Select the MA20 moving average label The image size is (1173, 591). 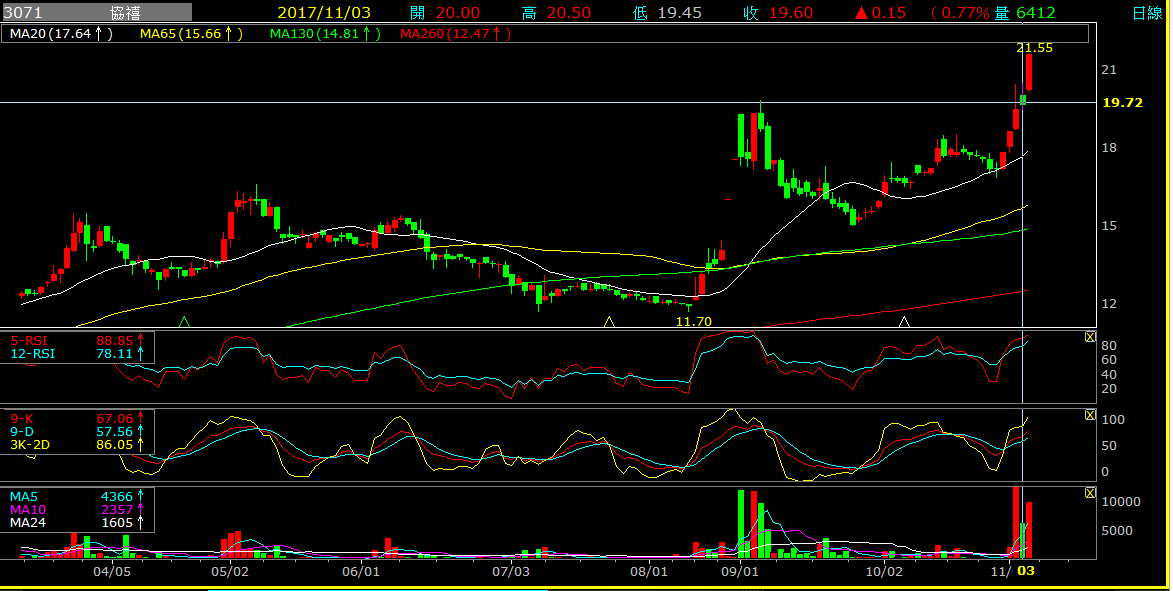pos(61,34)
